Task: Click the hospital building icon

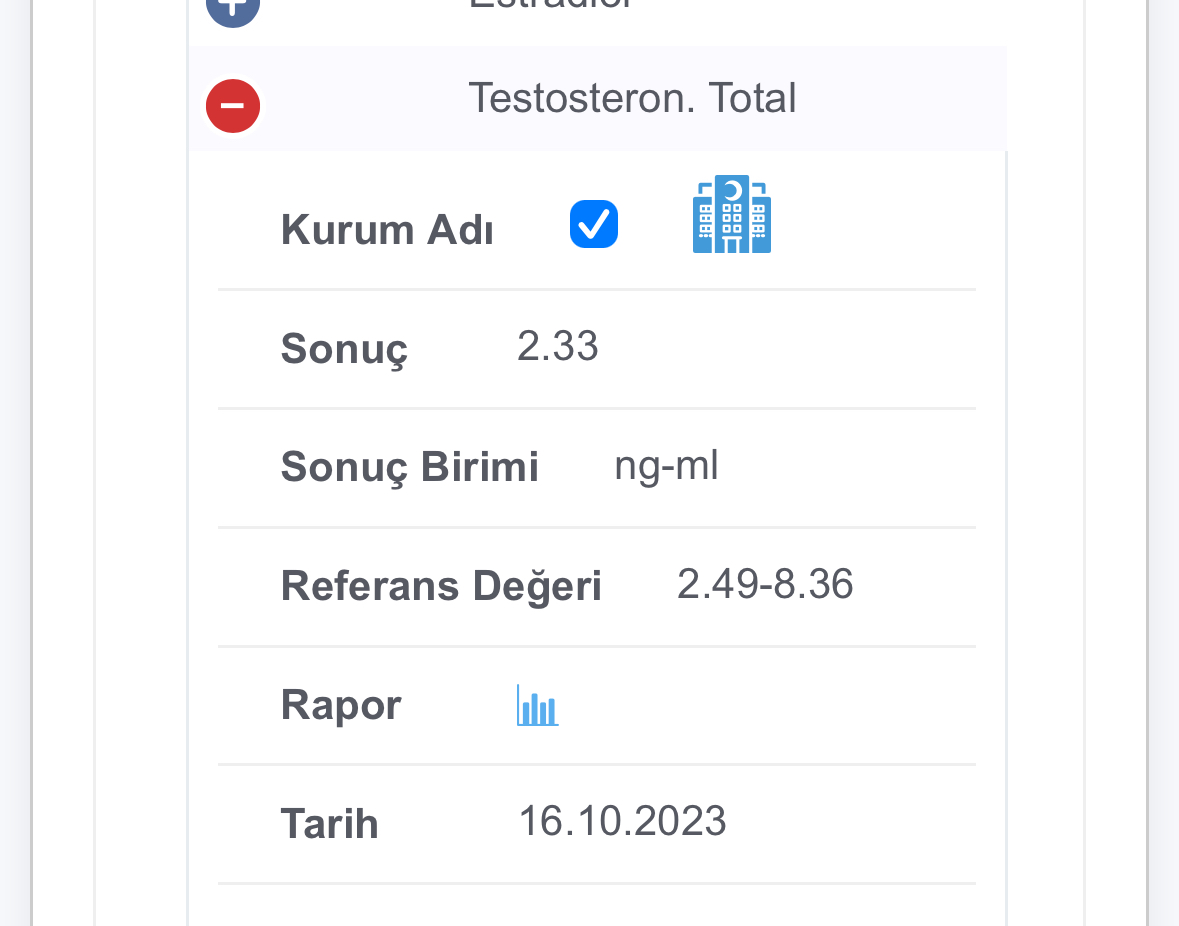Action: [x=732, y=214]
